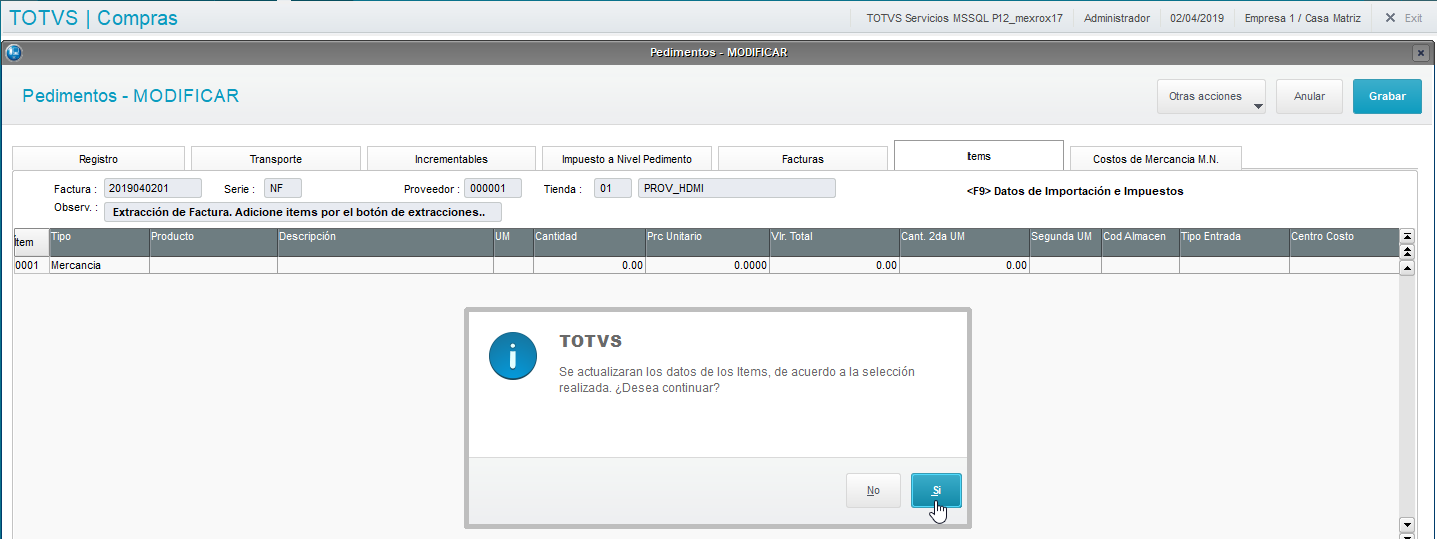The image size is (1437, 539).
Task: Click the TOTVS logo icon in the window title bar
Action: click(14, 52)
